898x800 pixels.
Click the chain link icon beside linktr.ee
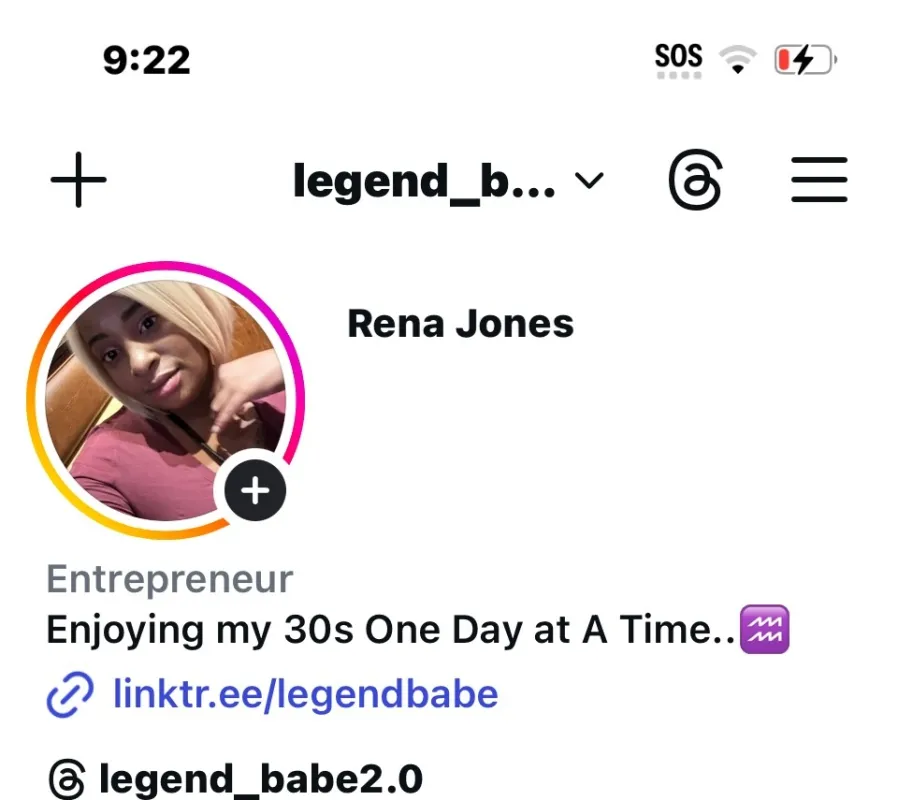pos(71,693)
